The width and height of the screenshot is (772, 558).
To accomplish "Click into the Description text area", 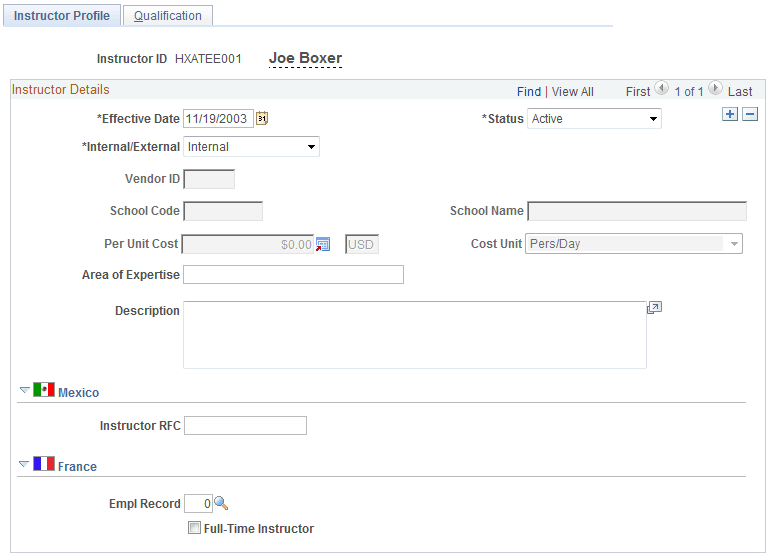I will coord(415,335).
